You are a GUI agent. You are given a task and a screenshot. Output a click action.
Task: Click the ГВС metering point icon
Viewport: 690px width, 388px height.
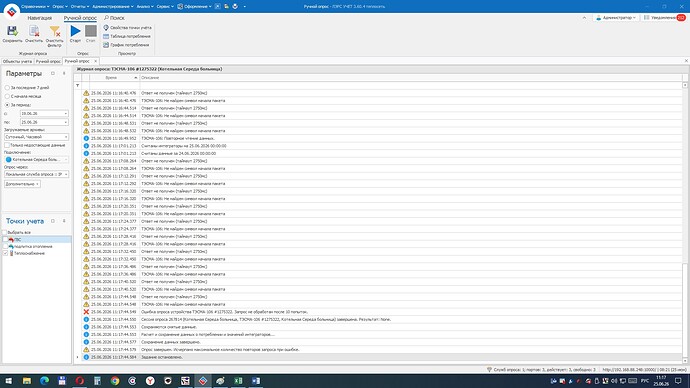click(x=11, y=239)
